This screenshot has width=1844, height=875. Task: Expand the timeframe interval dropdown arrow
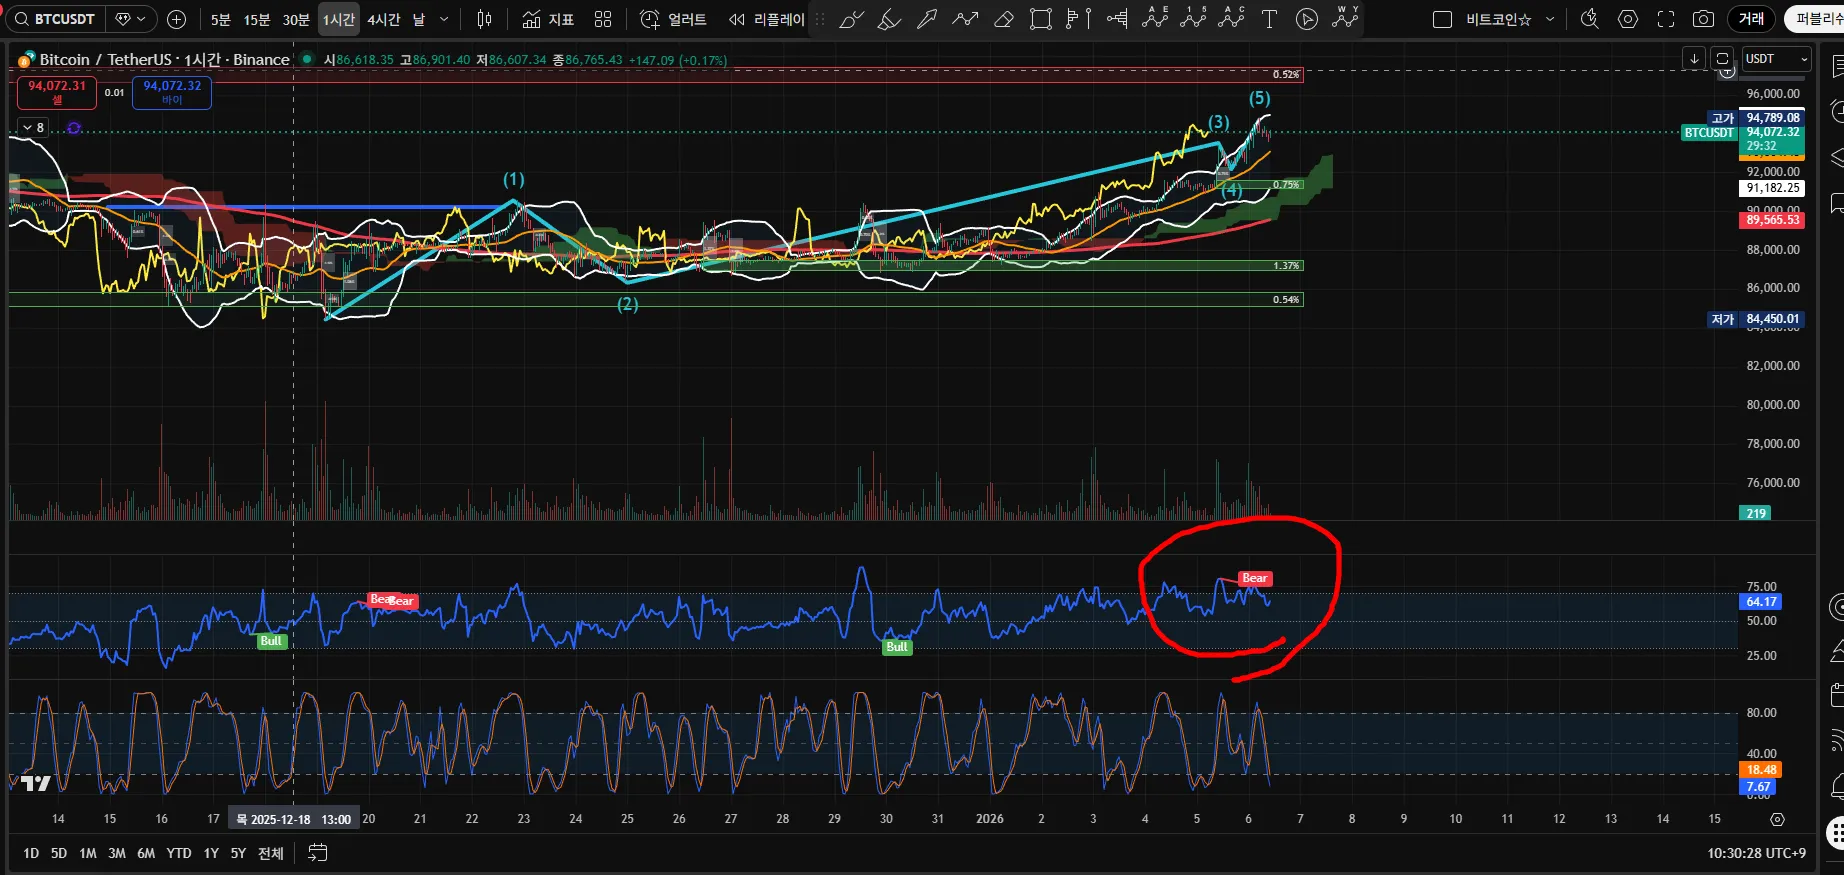coord(444,19)
